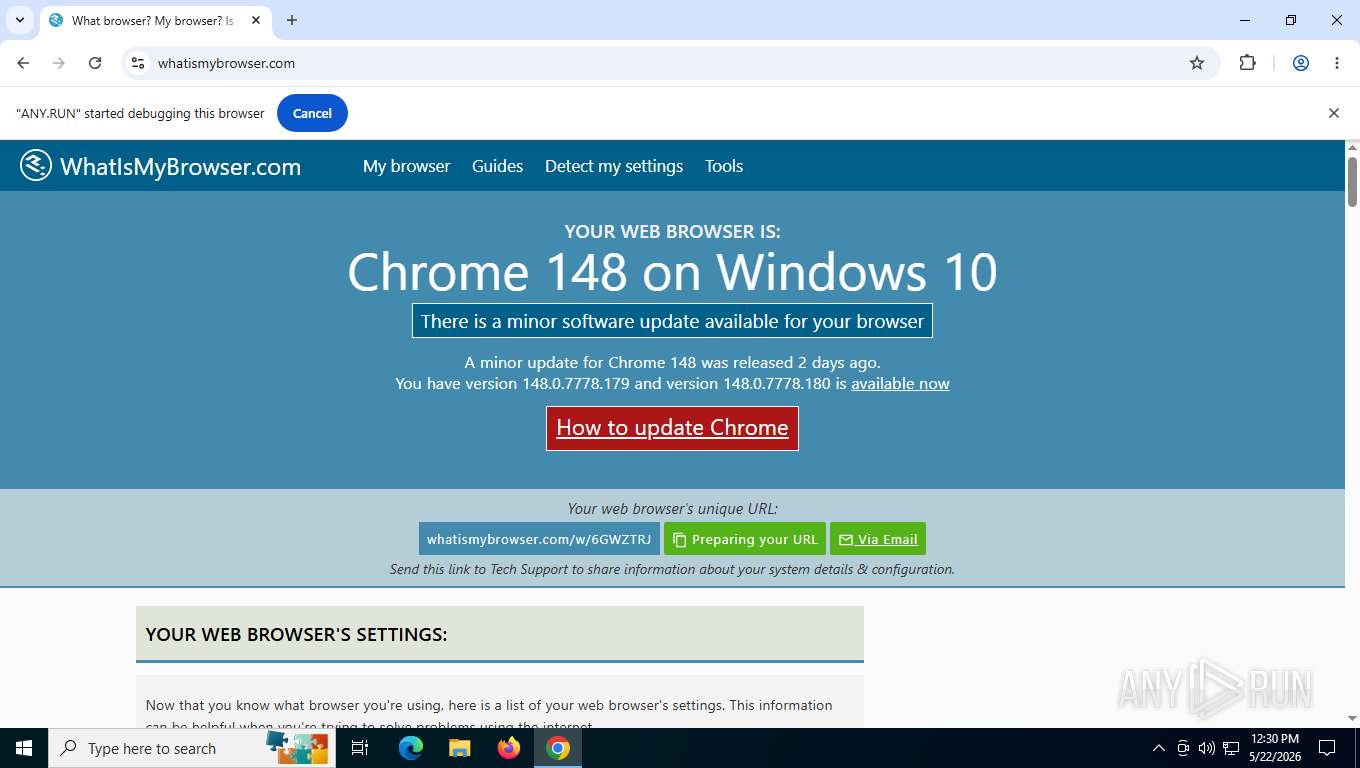Cancel ANY.RUN debugging
Screen dimensions: 1360x768
(312, 113)
